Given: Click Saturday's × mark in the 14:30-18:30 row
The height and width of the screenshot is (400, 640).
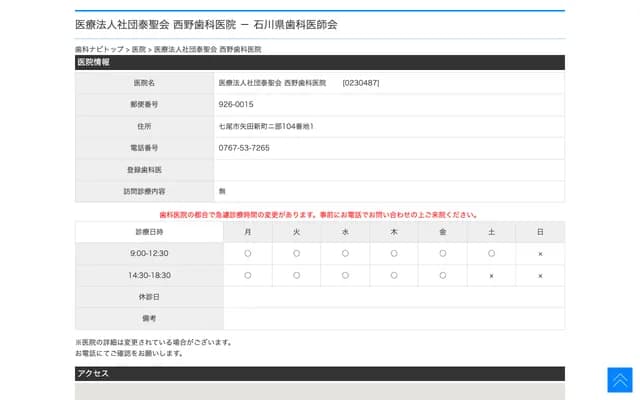Looking at the screenshot, I should 491,275.
